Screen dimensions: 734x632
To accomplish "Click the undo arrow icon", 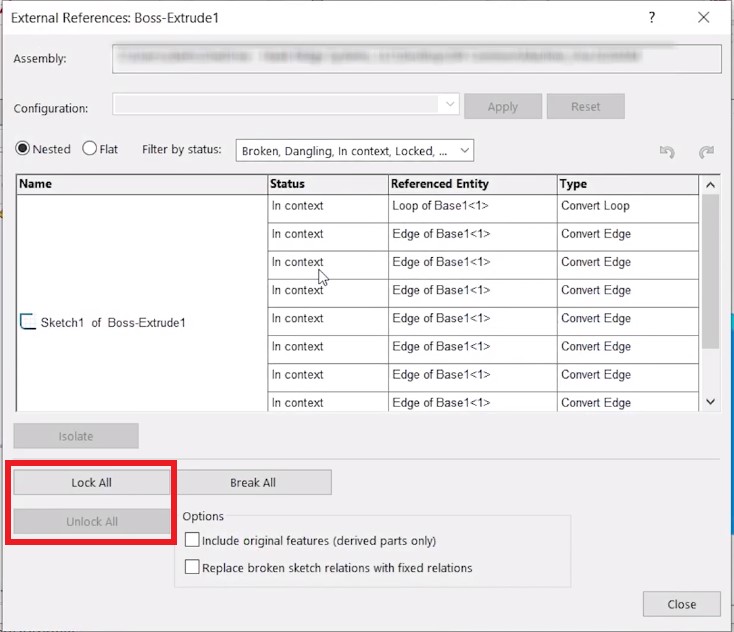I will click(667, 151).
